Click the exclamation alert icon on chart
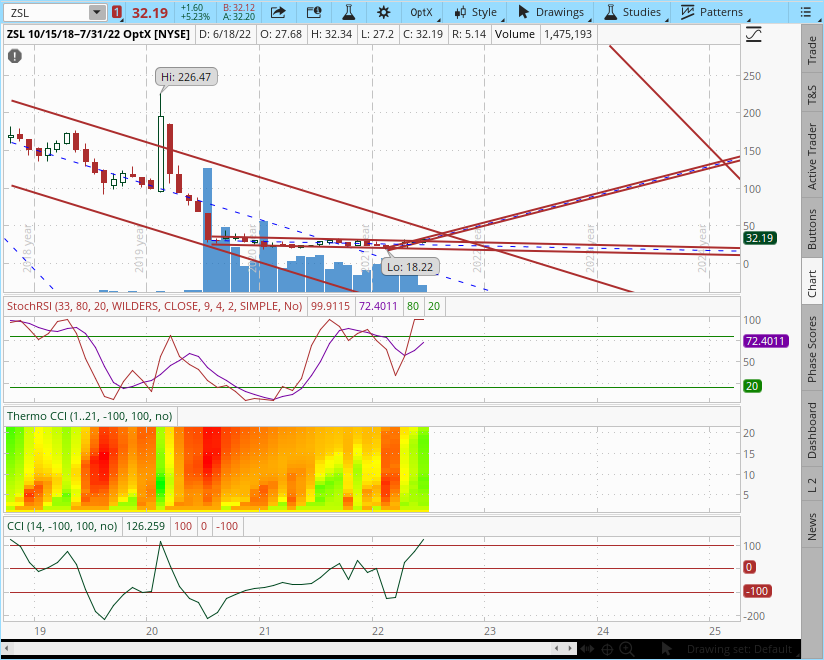This screenshot has width=824, height=660. click(x=14, y=56)
